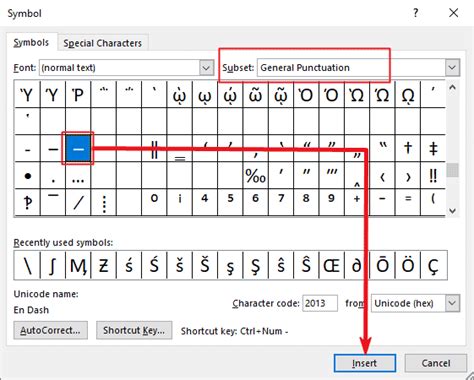Open the Special Characters tab
This screenshot has height=380, width=474.
[x=103, y=43]
